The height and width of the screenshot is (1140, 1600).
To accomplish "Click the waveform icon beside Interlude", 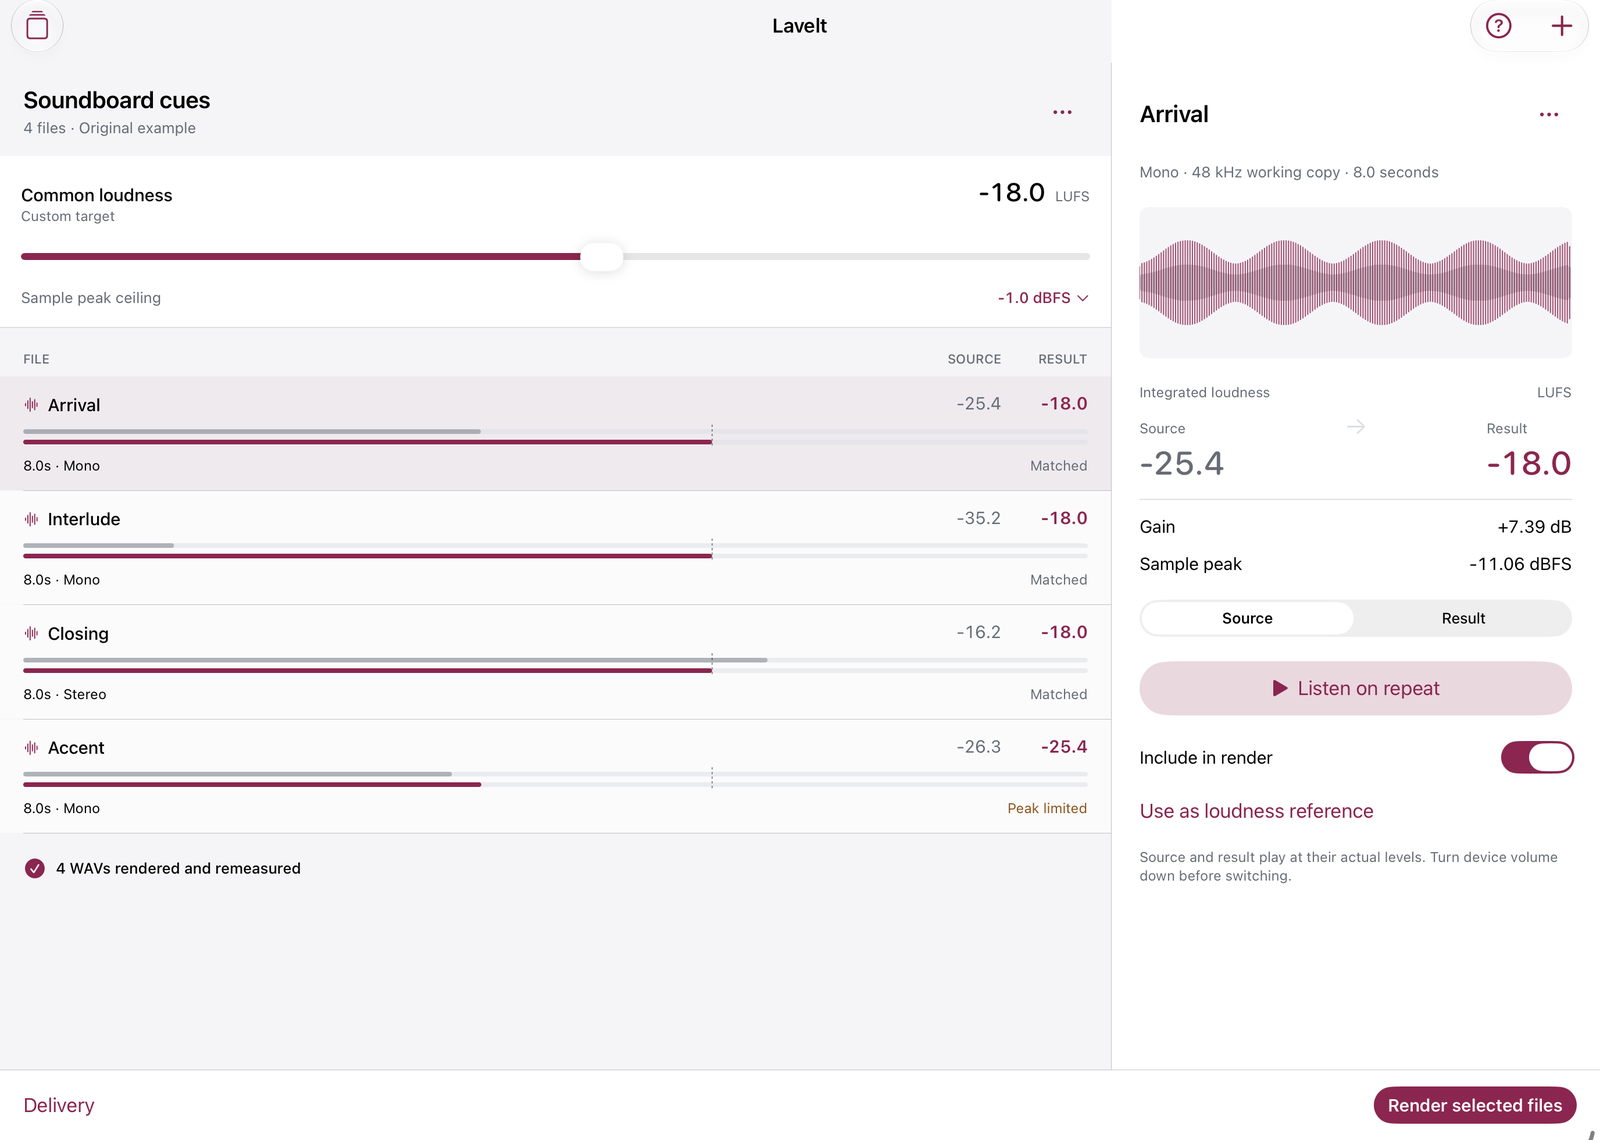I will pos(32,519).
